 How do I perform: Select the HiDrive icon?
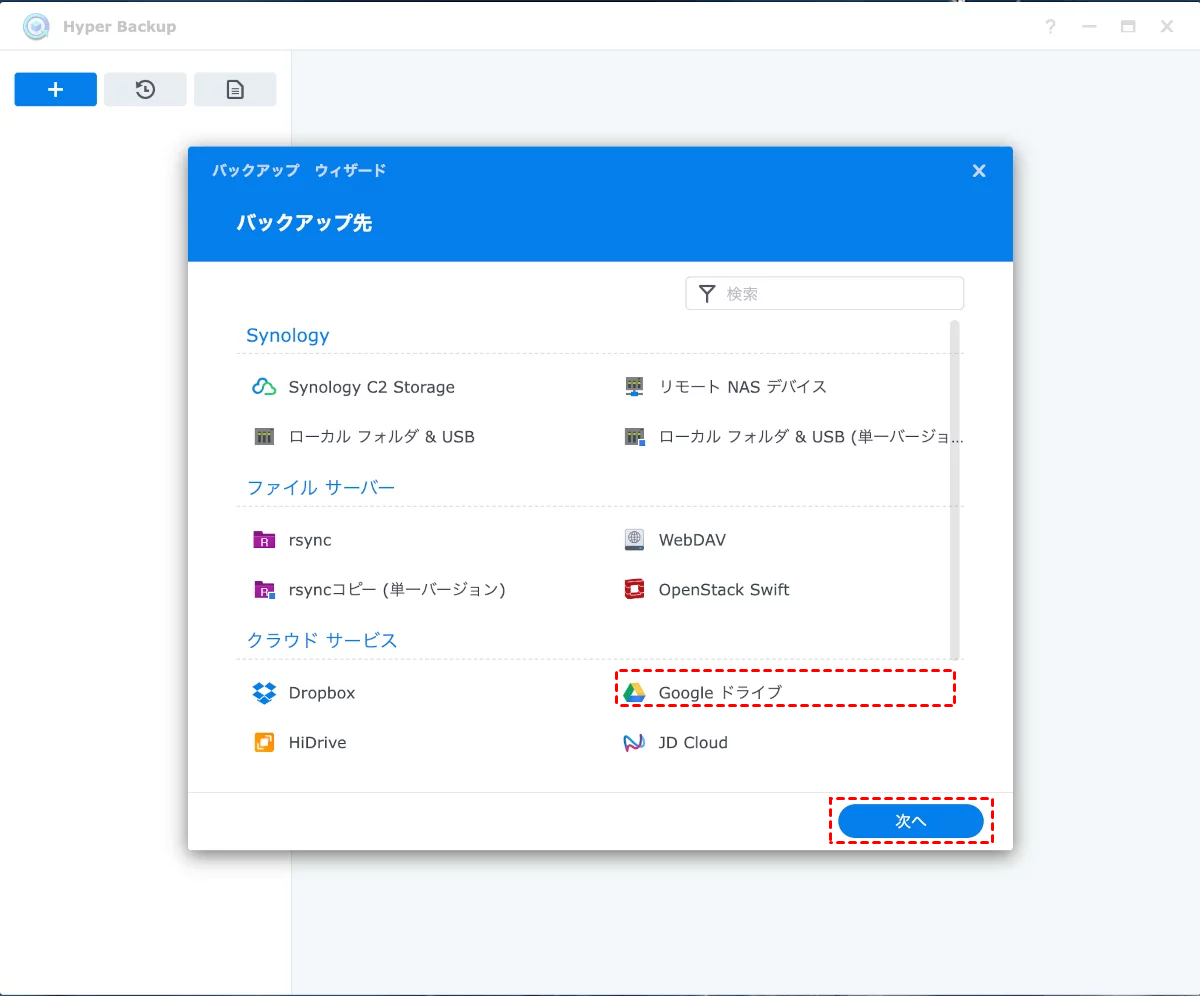tap(264, 743)
